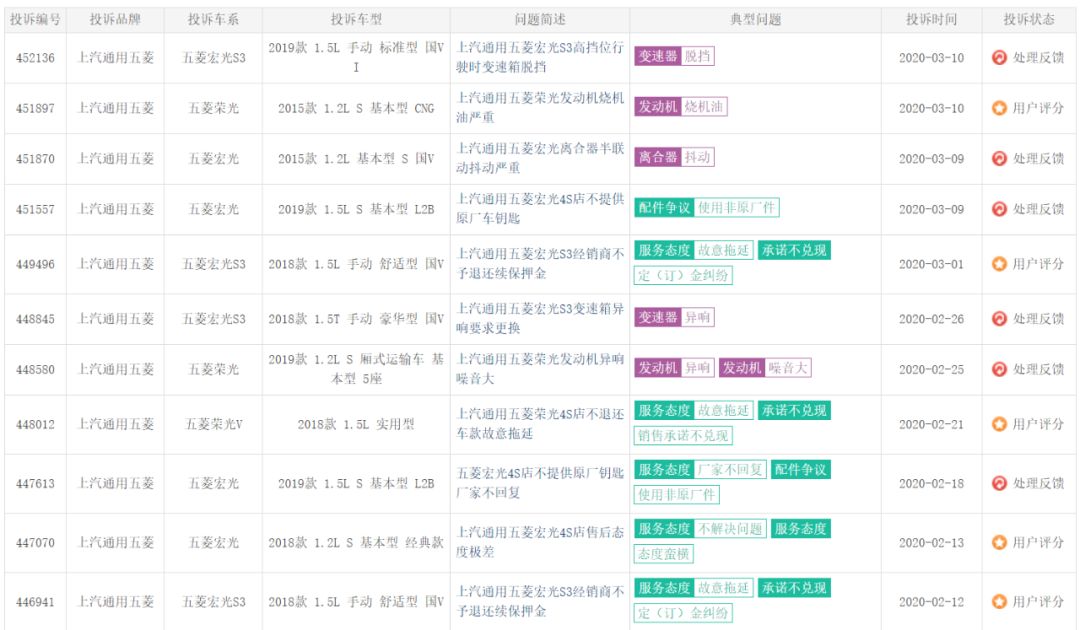Click 发动机 烧机油 tag
1080x630 pixels.
[681, 106]
